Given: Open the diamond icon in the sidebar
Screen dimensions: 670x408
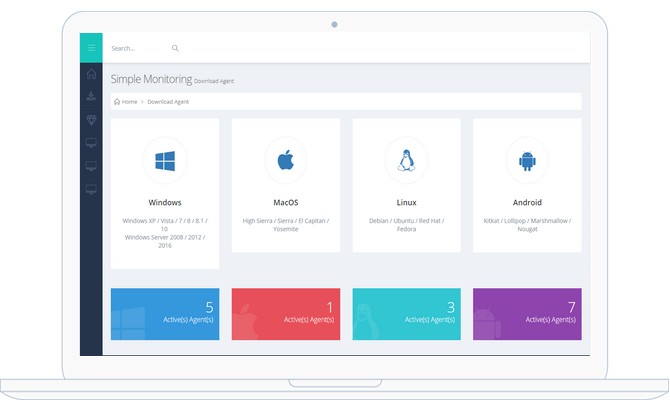Looking at the screenshot, I should [91, 120].
